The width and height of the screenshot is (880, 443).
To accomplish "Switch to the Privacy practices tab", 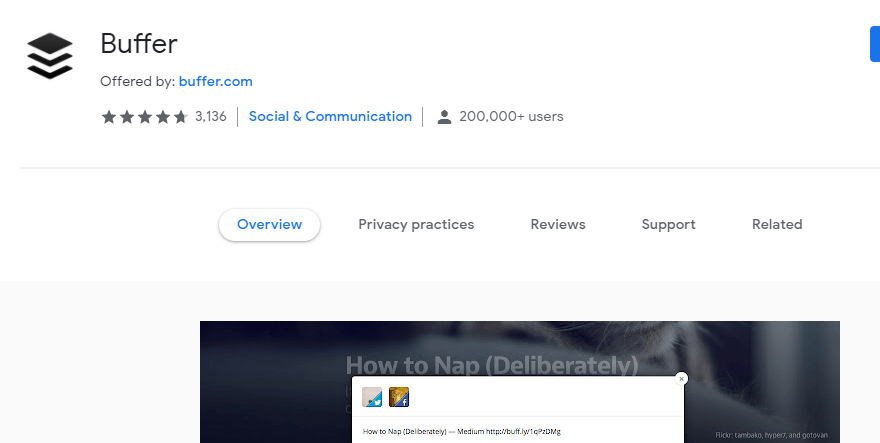I will [x=416, y=225].
